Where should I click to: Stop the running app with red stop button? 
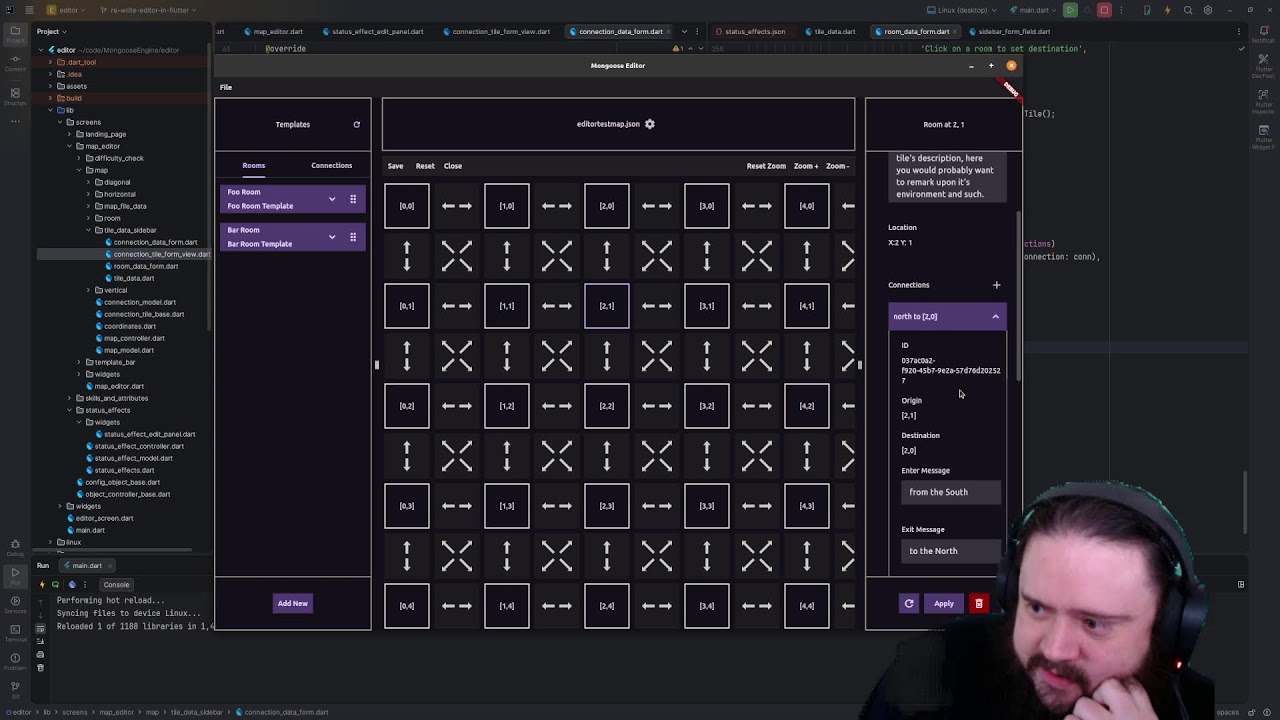(1104, 10)
